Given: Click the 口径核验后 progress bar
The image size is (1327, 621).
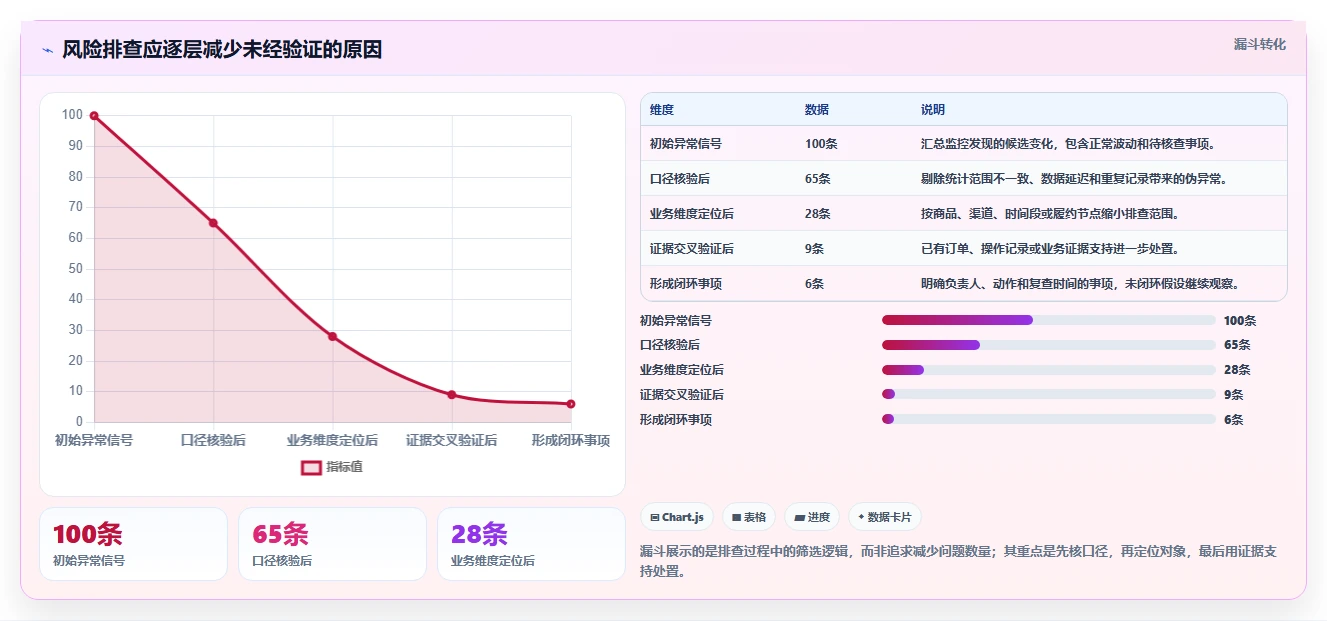Looking at the screenshot, I should [x=1049, y=345].
